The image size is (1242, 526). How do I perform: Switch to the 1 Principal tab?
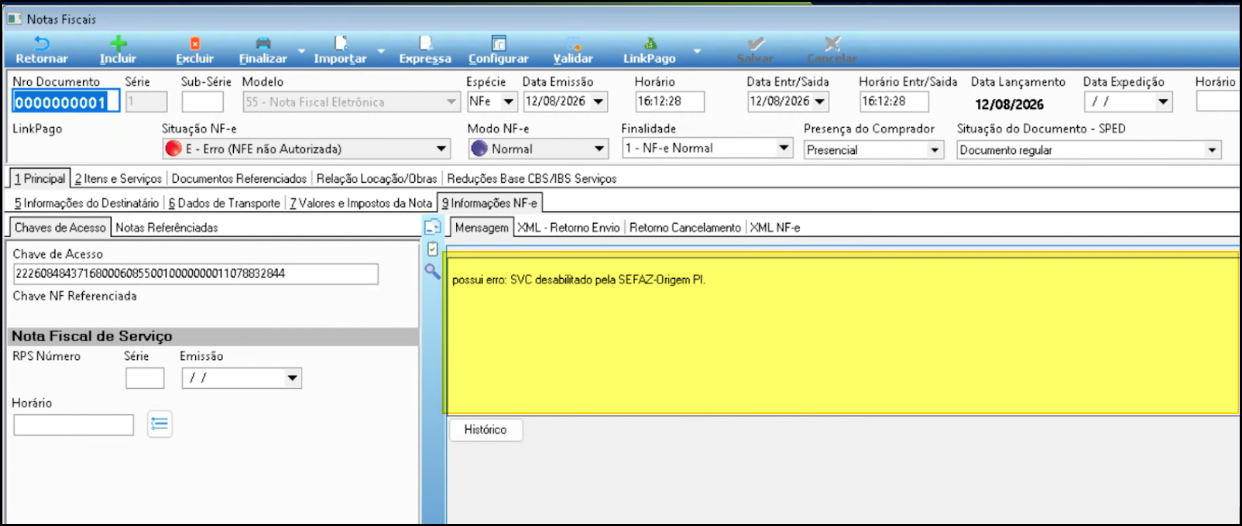point(39,179)
